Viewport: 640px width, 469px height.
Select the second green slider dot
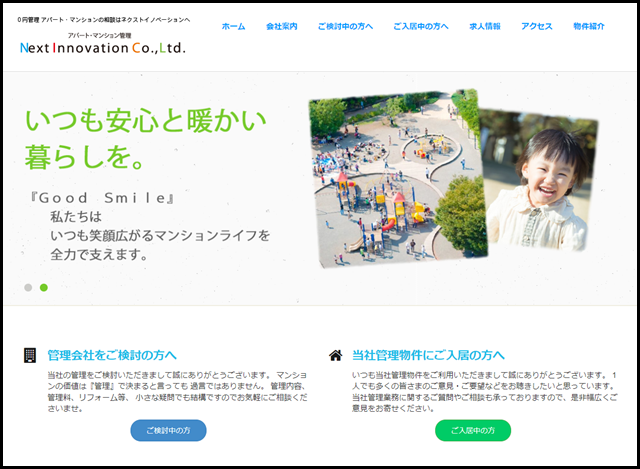pos(44,287)
